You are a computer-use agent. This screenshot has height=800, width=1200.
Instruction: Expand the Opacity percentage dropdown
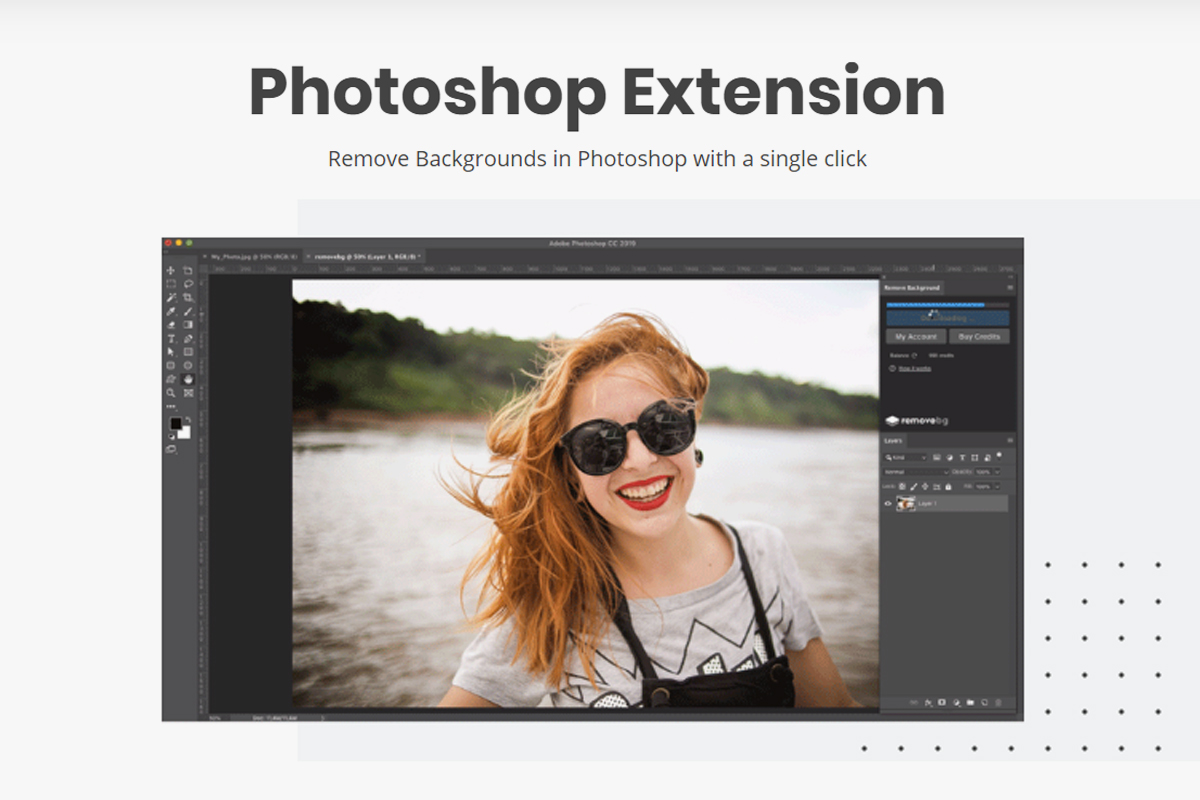point(996,472)
